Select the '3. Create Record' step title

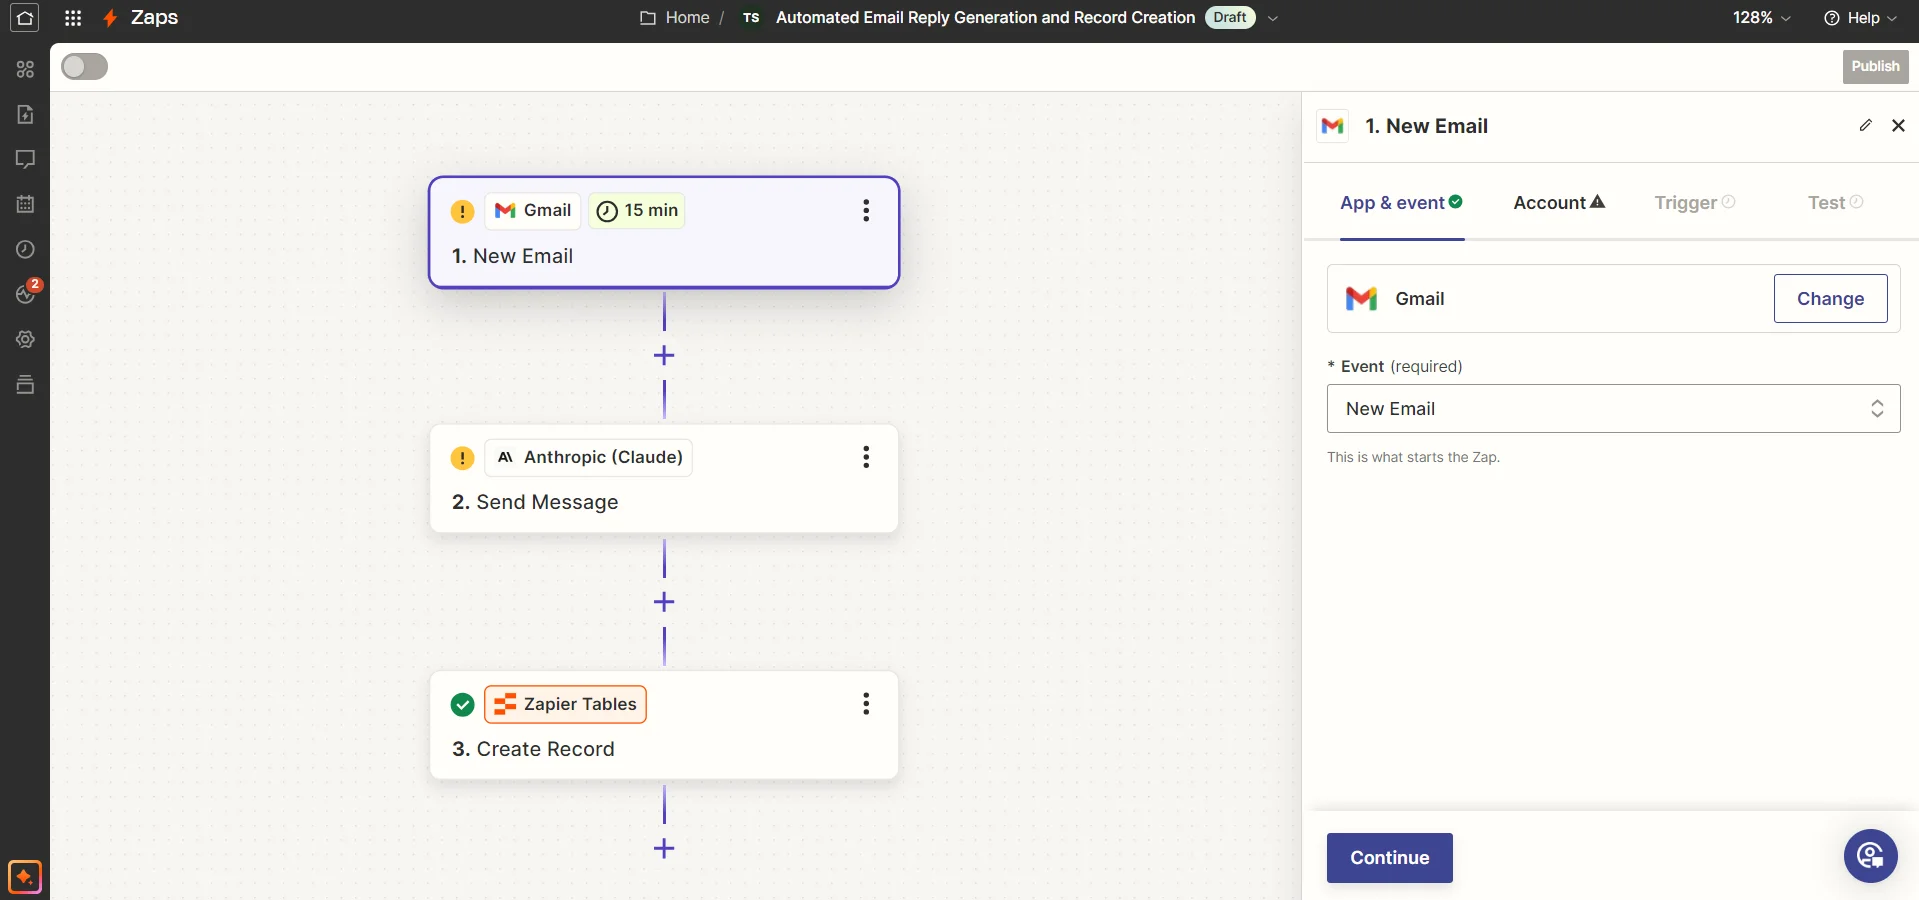click(x=533, y=749)
